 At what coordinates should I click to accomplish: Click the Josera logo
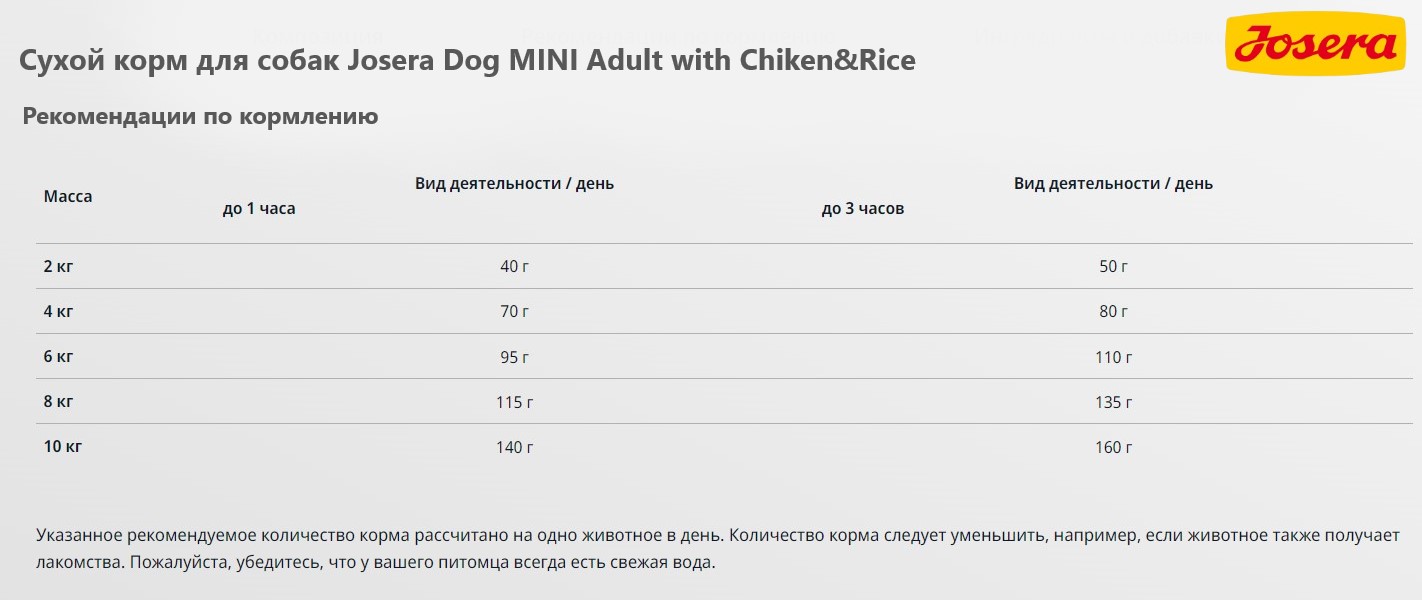pyautogui.click(x=1315, y=46)
